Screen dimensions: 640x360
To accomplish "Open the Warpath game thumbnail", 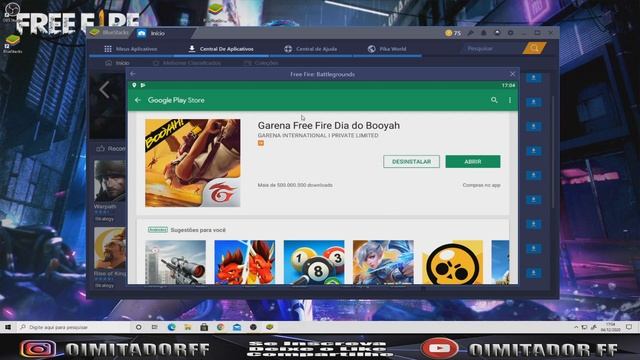I will pos(109,181).
